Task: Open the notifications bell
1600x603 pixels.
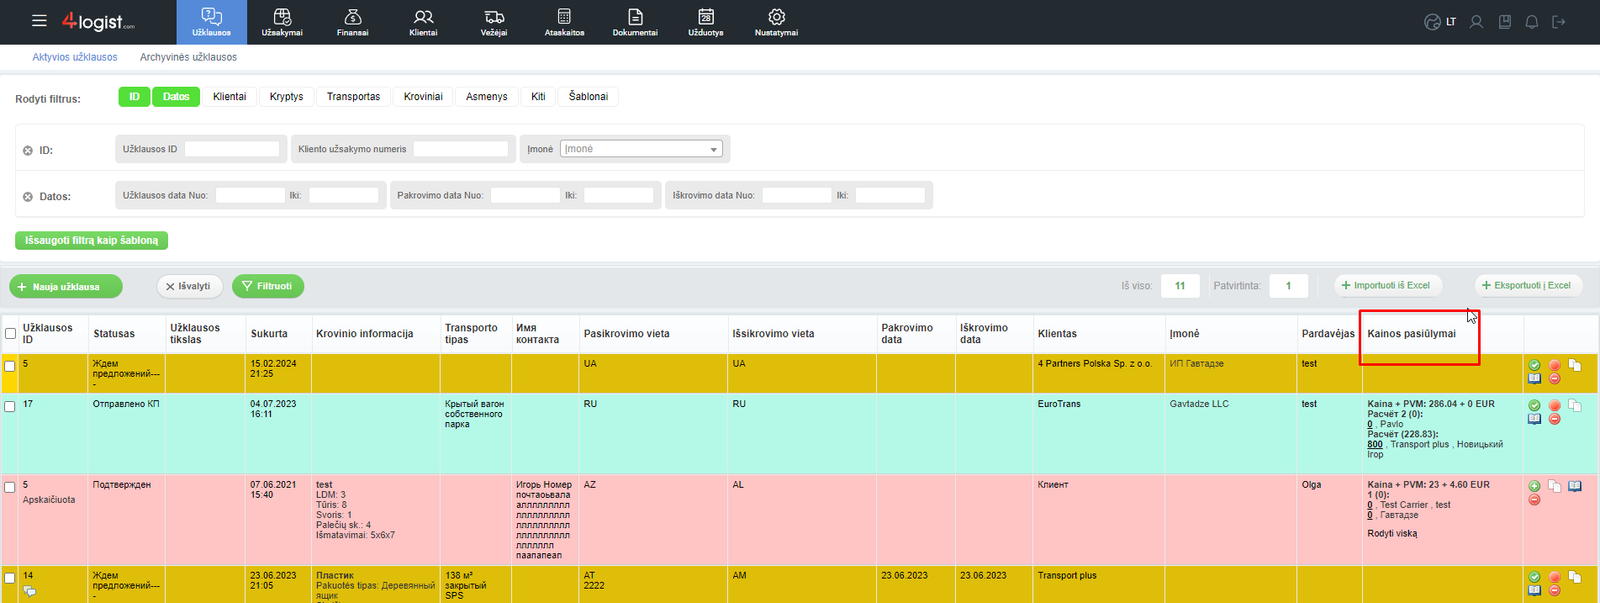Action: point(1531,21)
